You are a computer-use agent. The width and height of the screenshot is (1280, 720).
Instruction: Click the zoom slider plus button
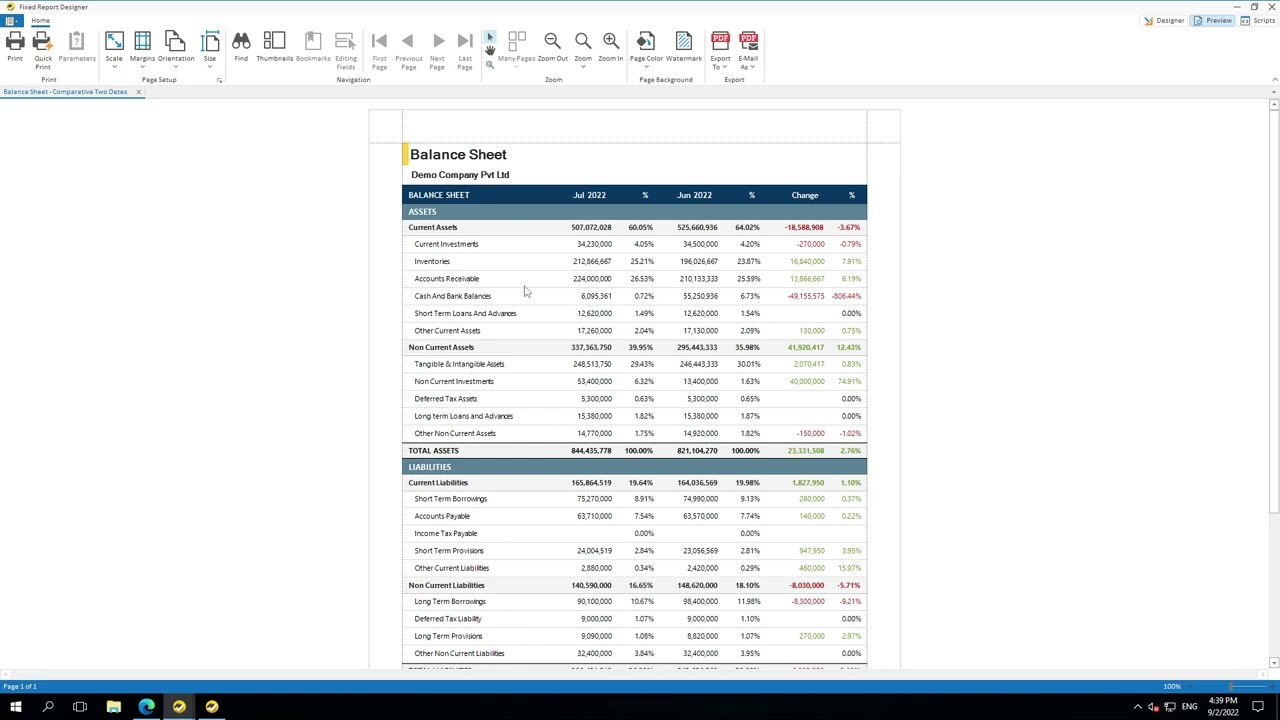[x=1270, y=687]
